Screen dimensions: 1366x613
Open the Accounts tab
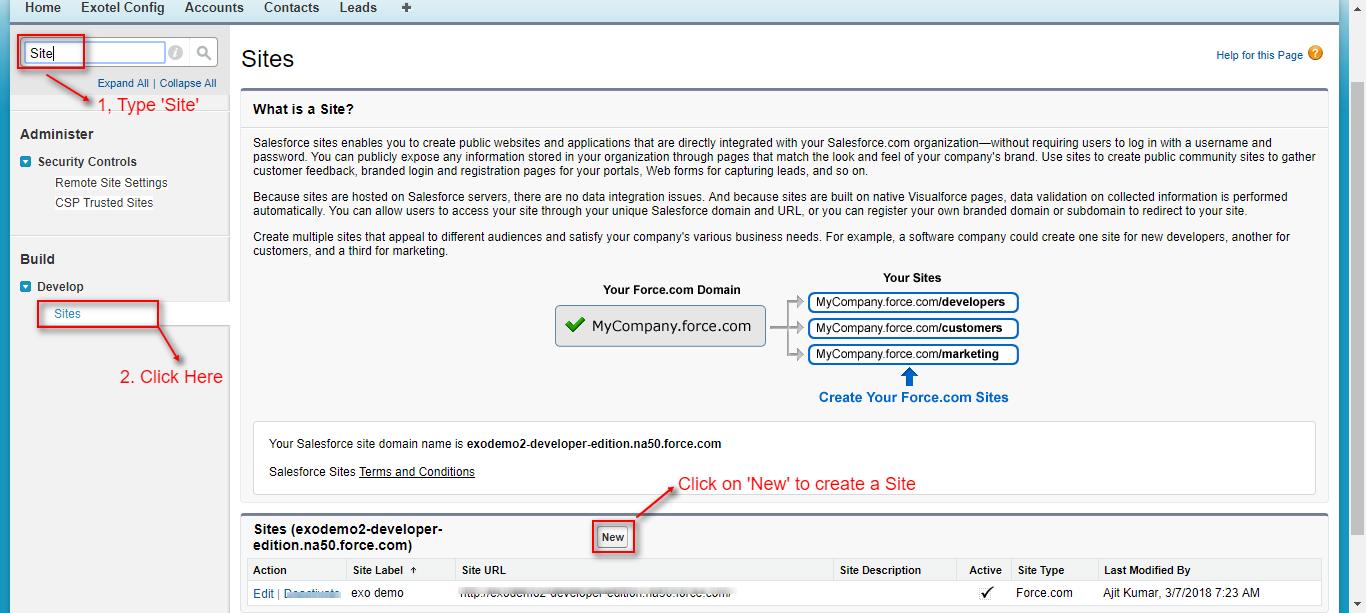click(x=214, y=8)
